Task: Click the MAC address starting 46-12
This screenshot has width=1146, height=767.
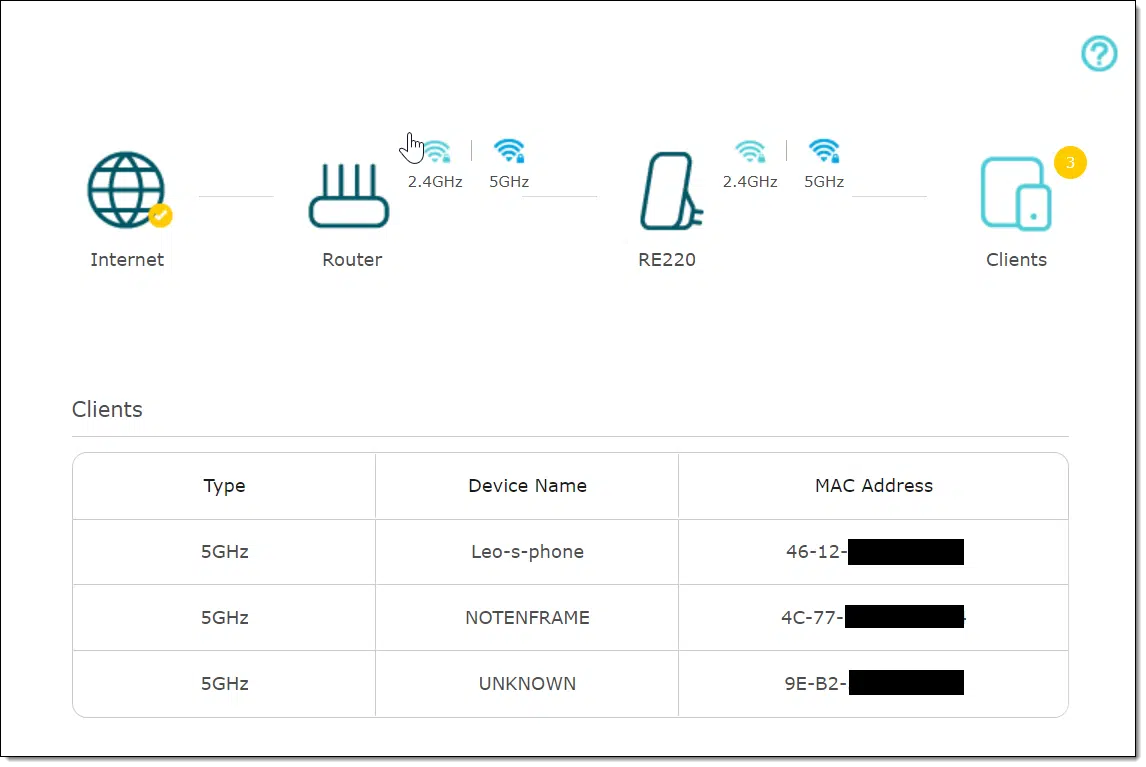Action: 874,552
